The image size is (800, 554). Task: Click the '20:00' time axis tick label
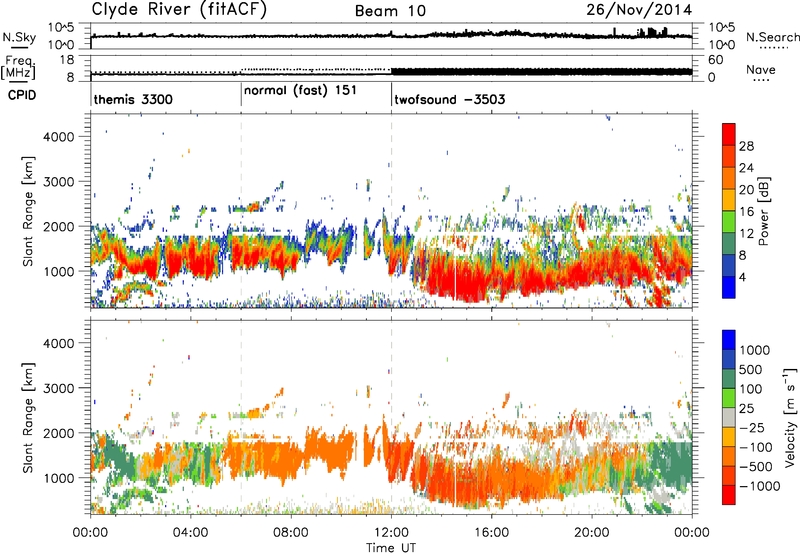tap(592, 533)
